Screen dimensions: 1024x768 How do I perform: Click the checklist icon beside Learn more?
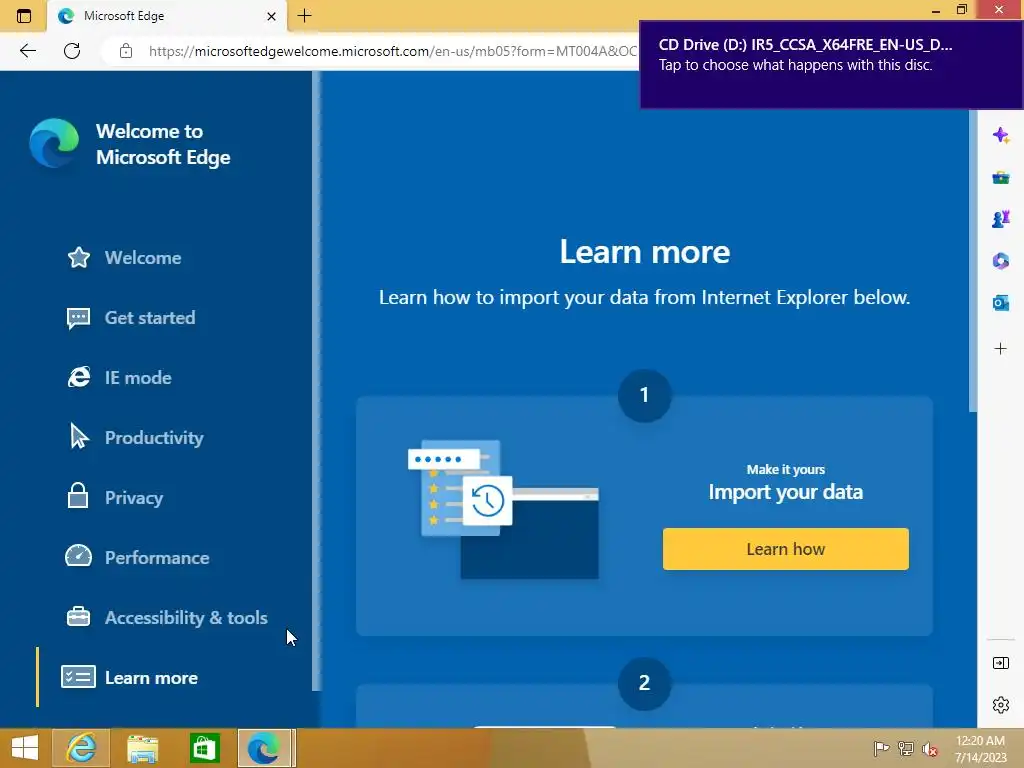pyautogui.click(x=78, y=677)
